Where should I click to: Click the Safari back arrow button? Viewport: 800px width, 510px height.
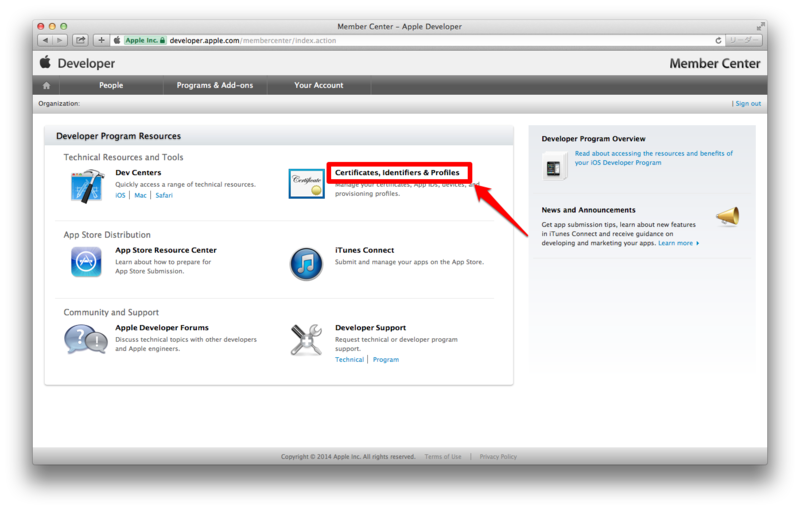click(x=45, y=40)
